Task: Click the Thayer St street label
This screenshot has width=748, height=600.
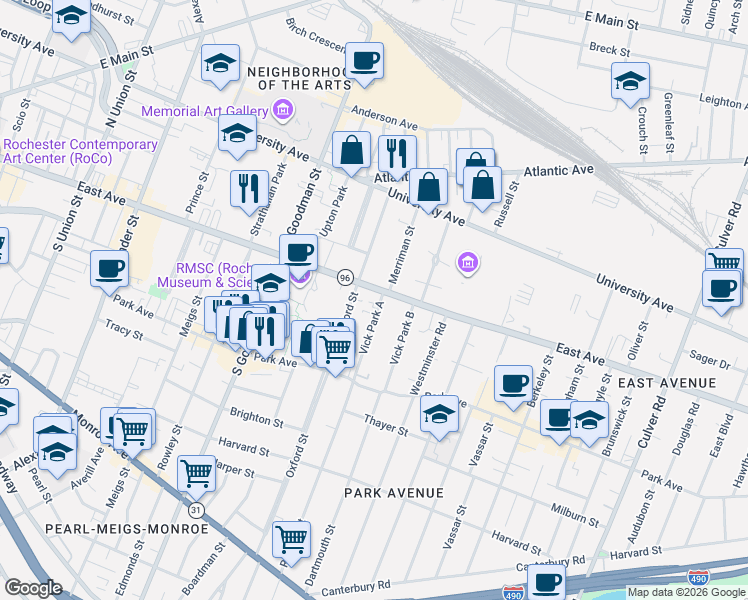Action: [x=386, y=425]
